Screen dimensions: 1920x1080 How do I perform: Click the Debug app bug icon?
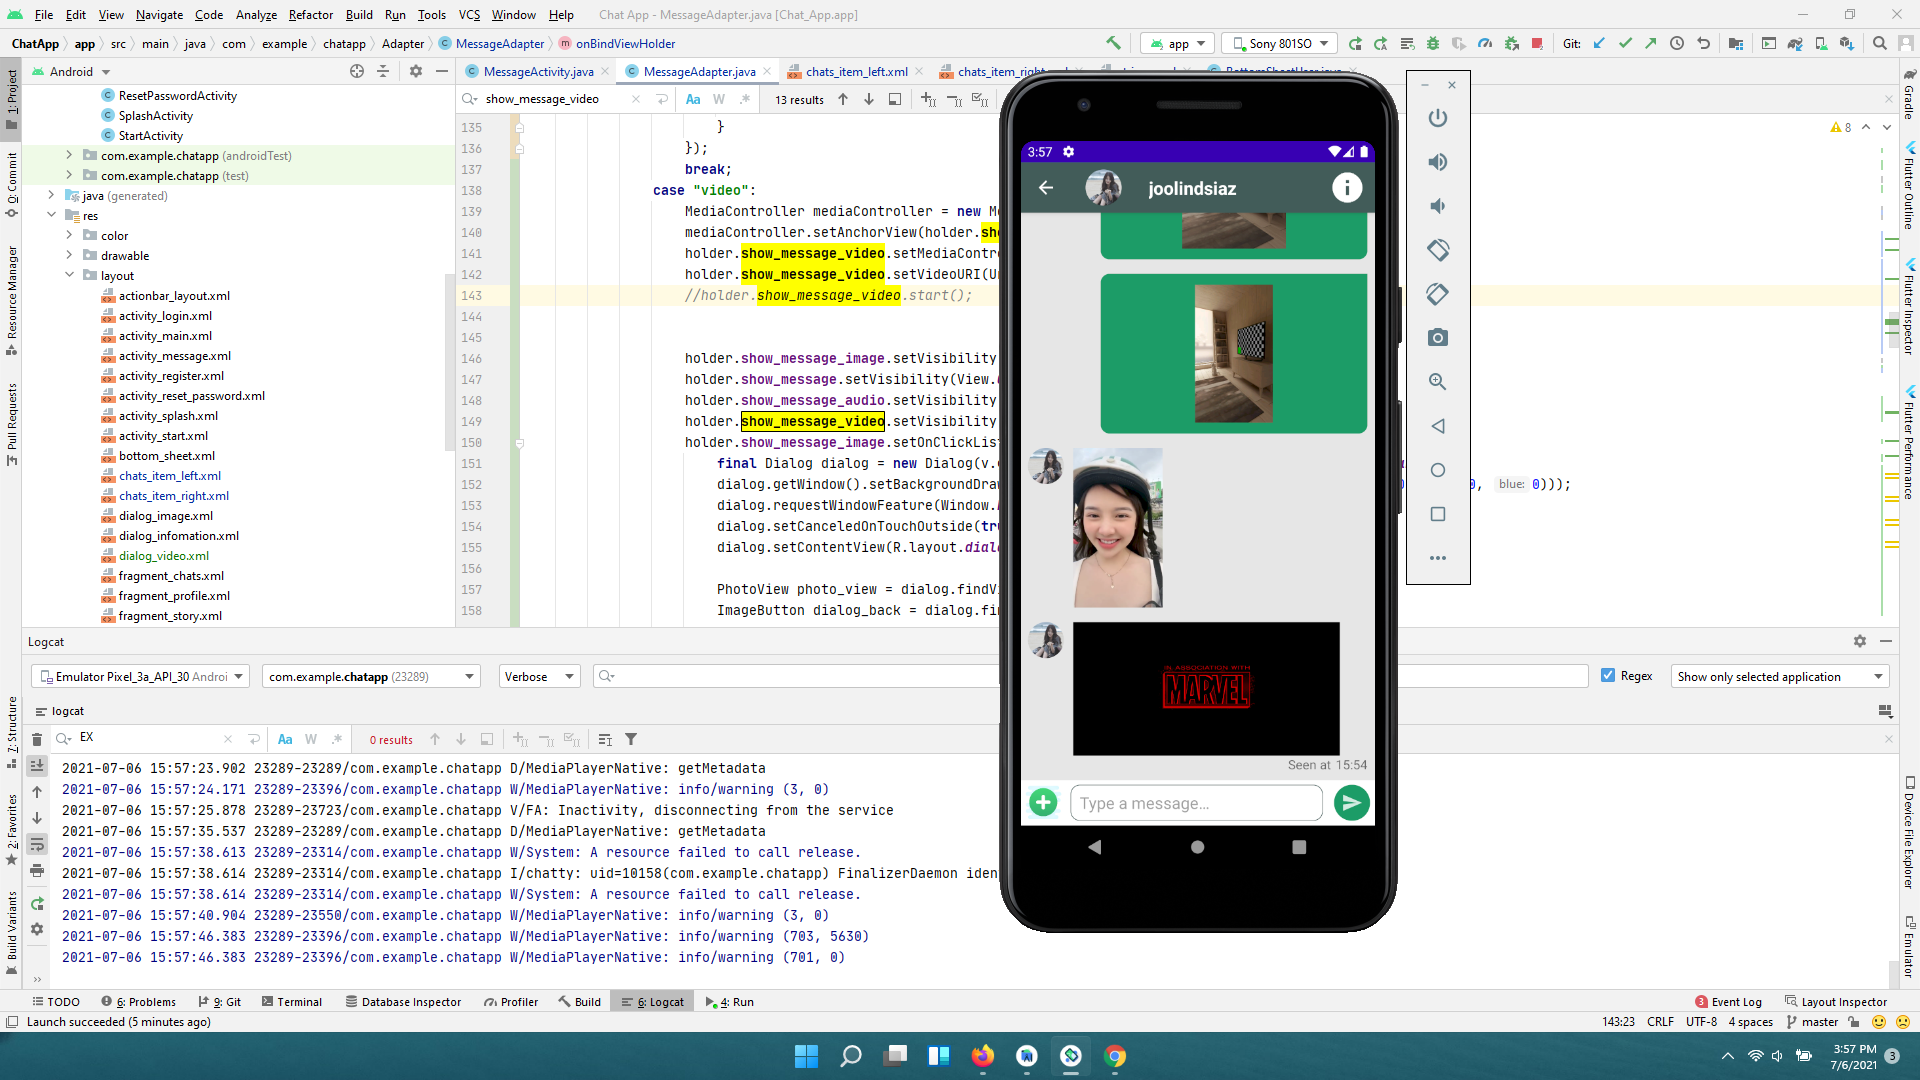1433,43
